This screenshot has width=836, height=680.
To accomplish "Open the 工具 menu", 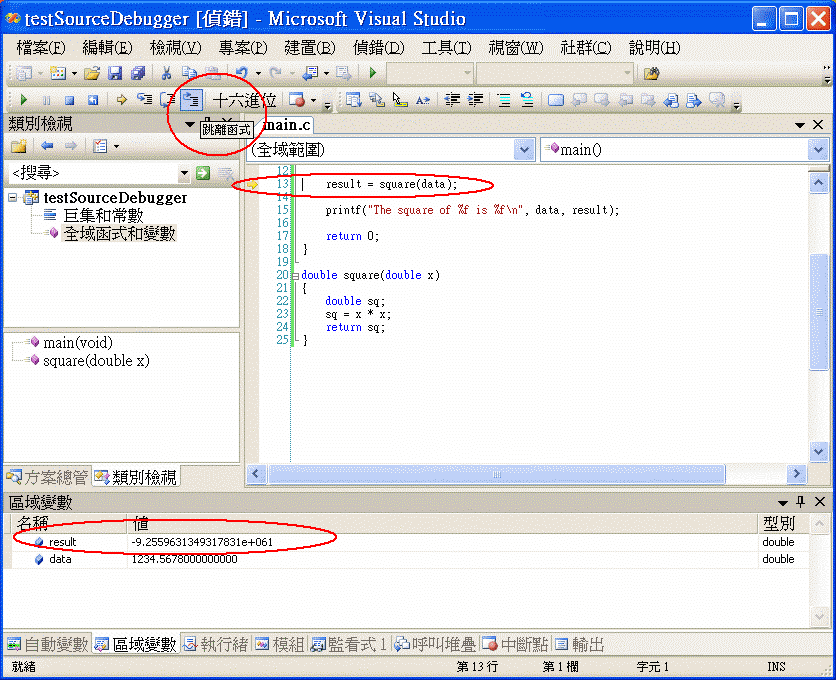I will [446, 48].
